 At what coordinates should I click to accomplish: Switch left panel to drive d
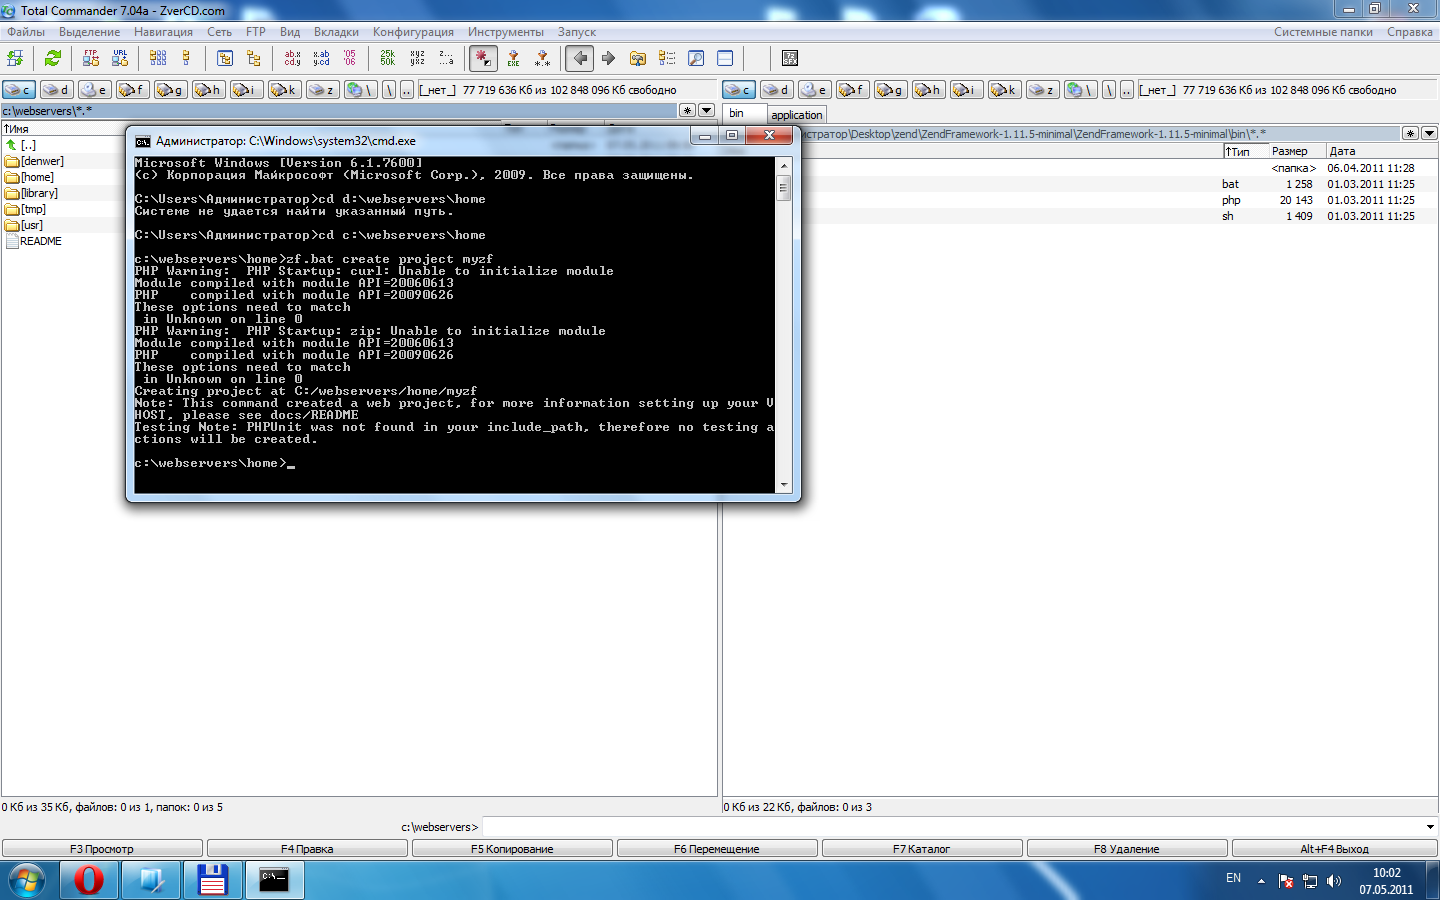tap(57, 90)
